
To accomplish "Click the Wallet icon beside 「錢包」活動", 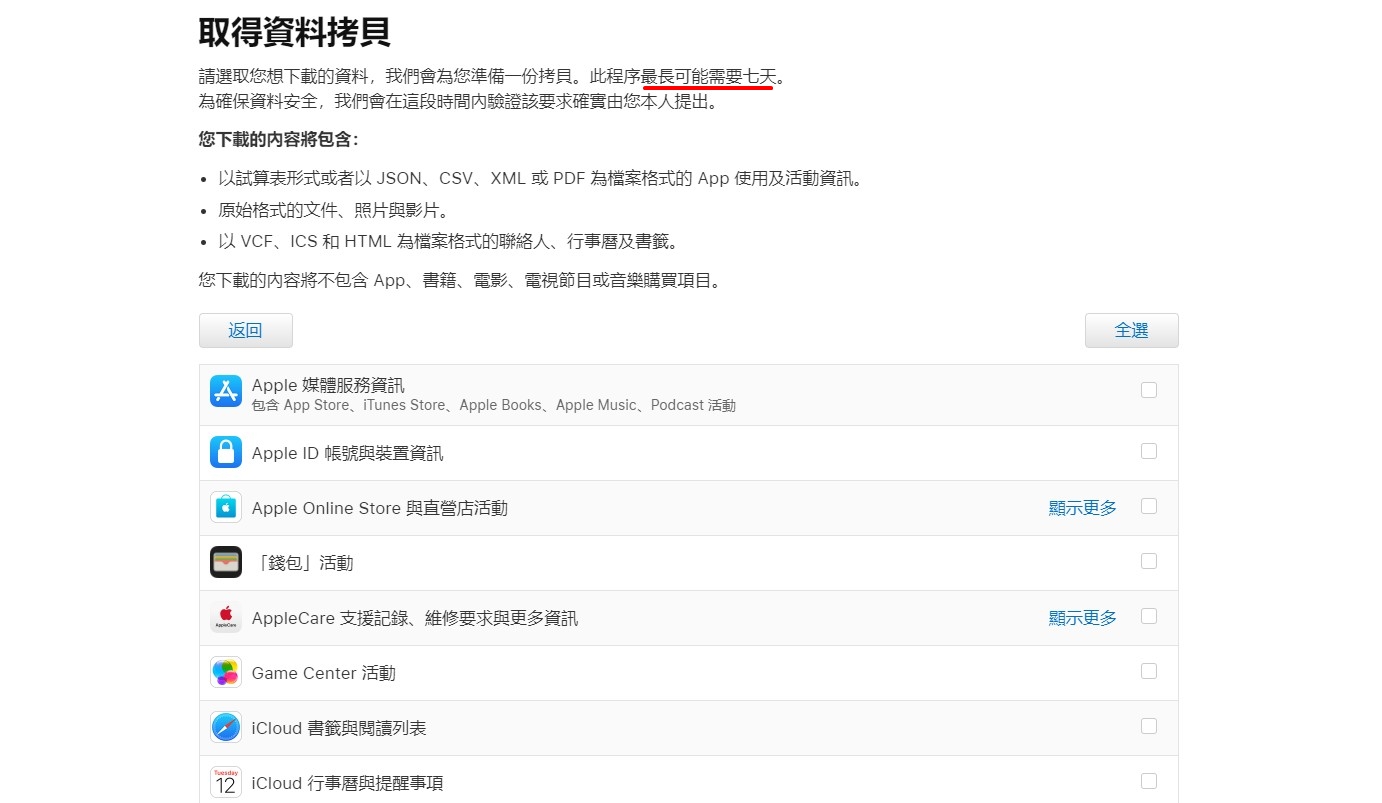I will pyautogui.click(x=226, y=562).
